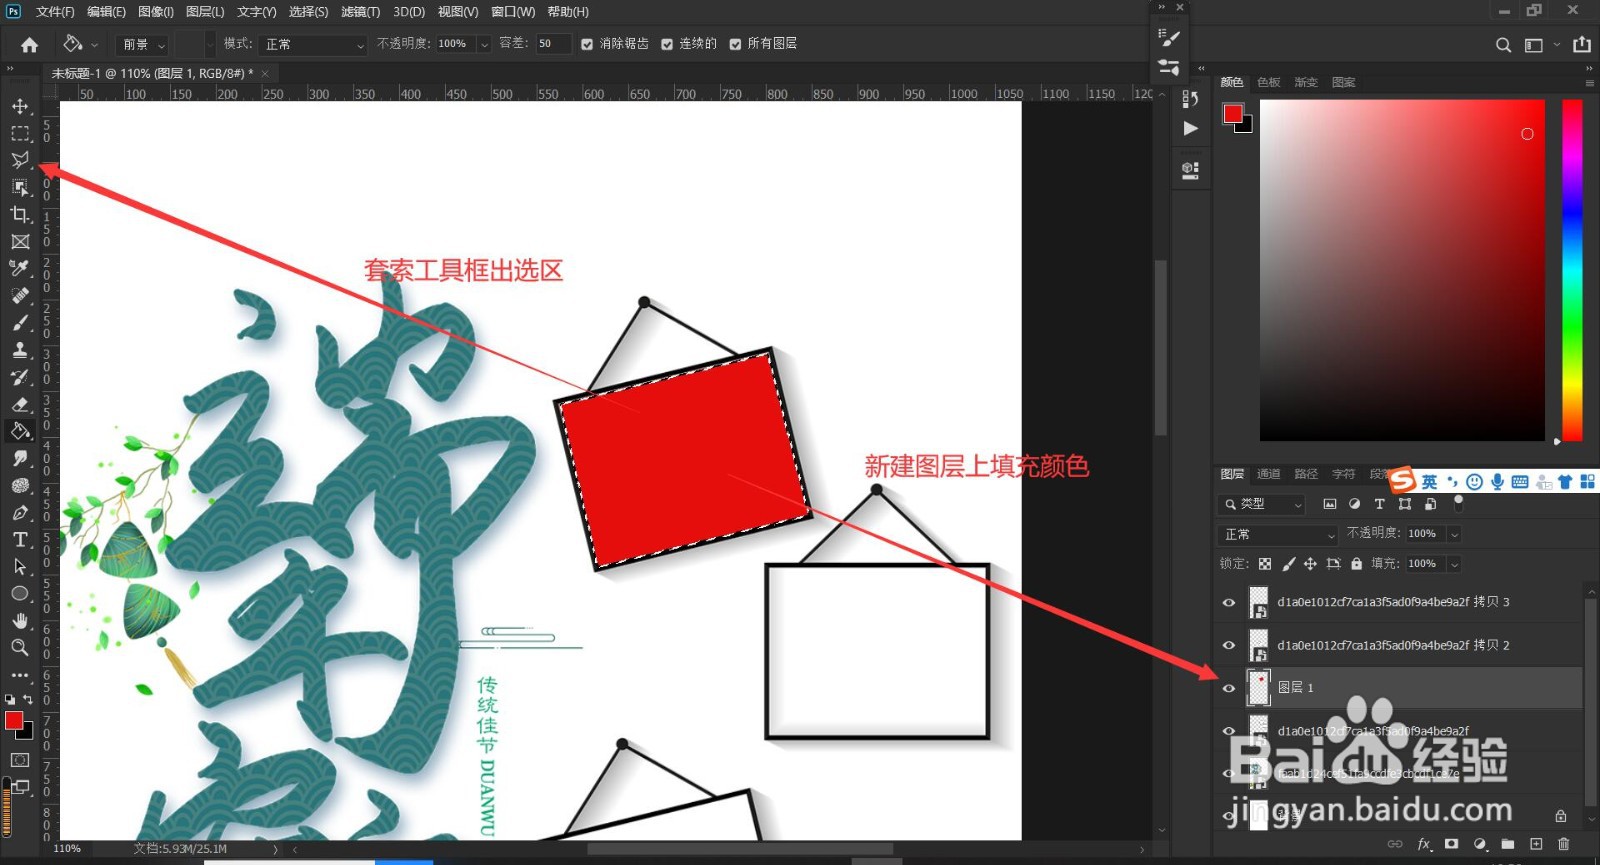Click the 未标题-1 document tab
The height and width of the screenshot is (865, 1600).
point(152,73)
